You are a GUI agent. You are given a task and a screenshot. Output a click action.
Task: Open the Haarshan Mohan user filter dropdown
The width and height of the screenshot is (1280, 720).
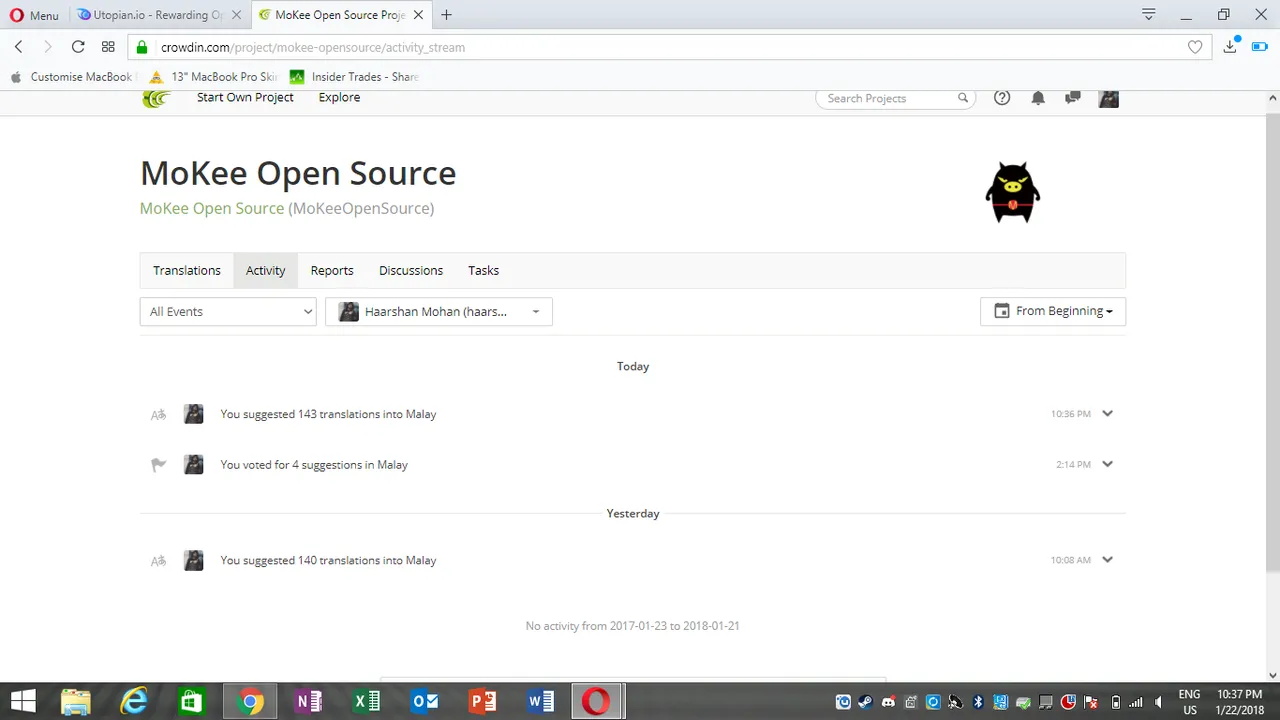tap(439, 312)
